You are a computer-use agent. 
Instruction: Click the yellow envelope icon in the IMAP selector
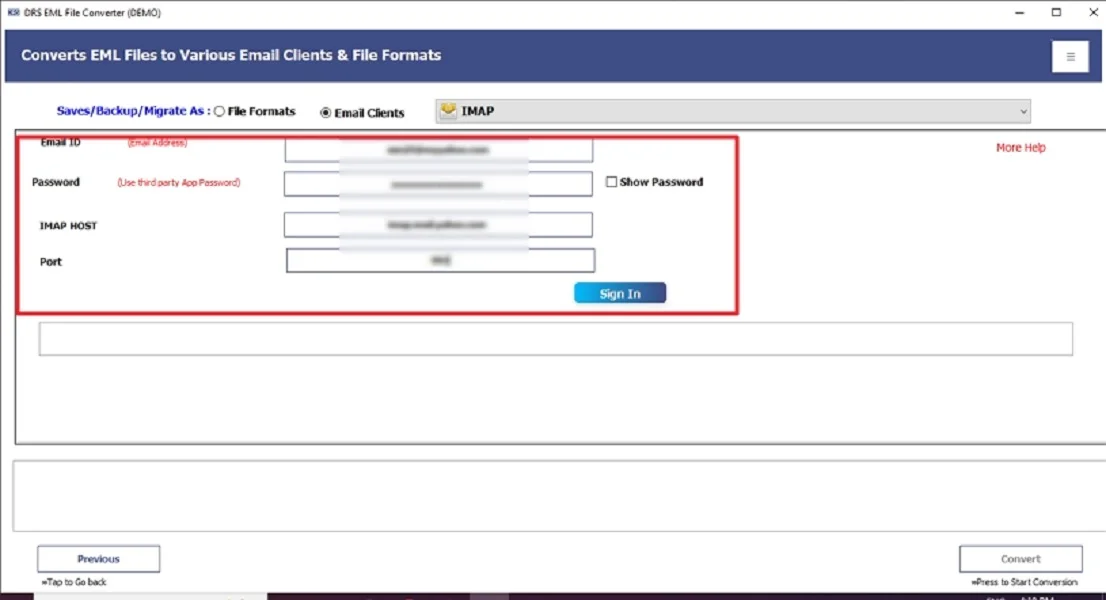pos(448,111)
